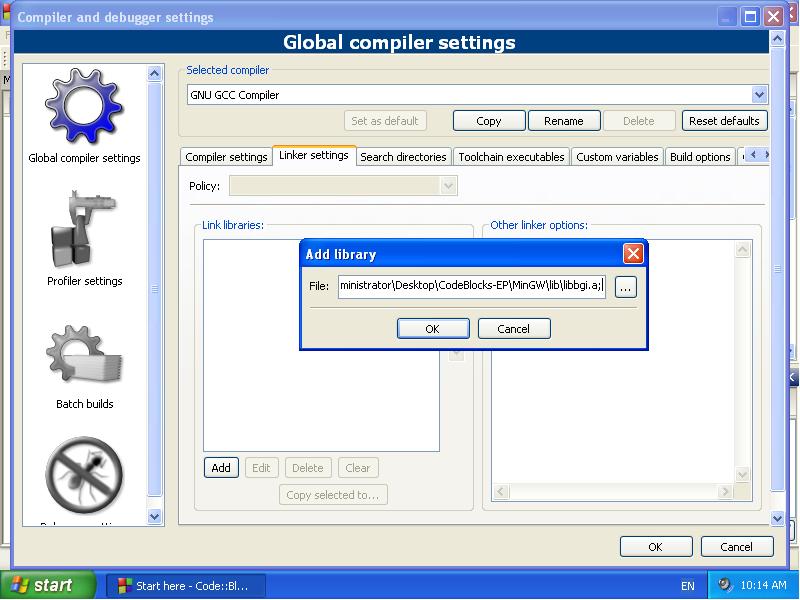
Task: Switch to the Compiler settings tab
Action: pyautogui.click(x=226, y=157)
